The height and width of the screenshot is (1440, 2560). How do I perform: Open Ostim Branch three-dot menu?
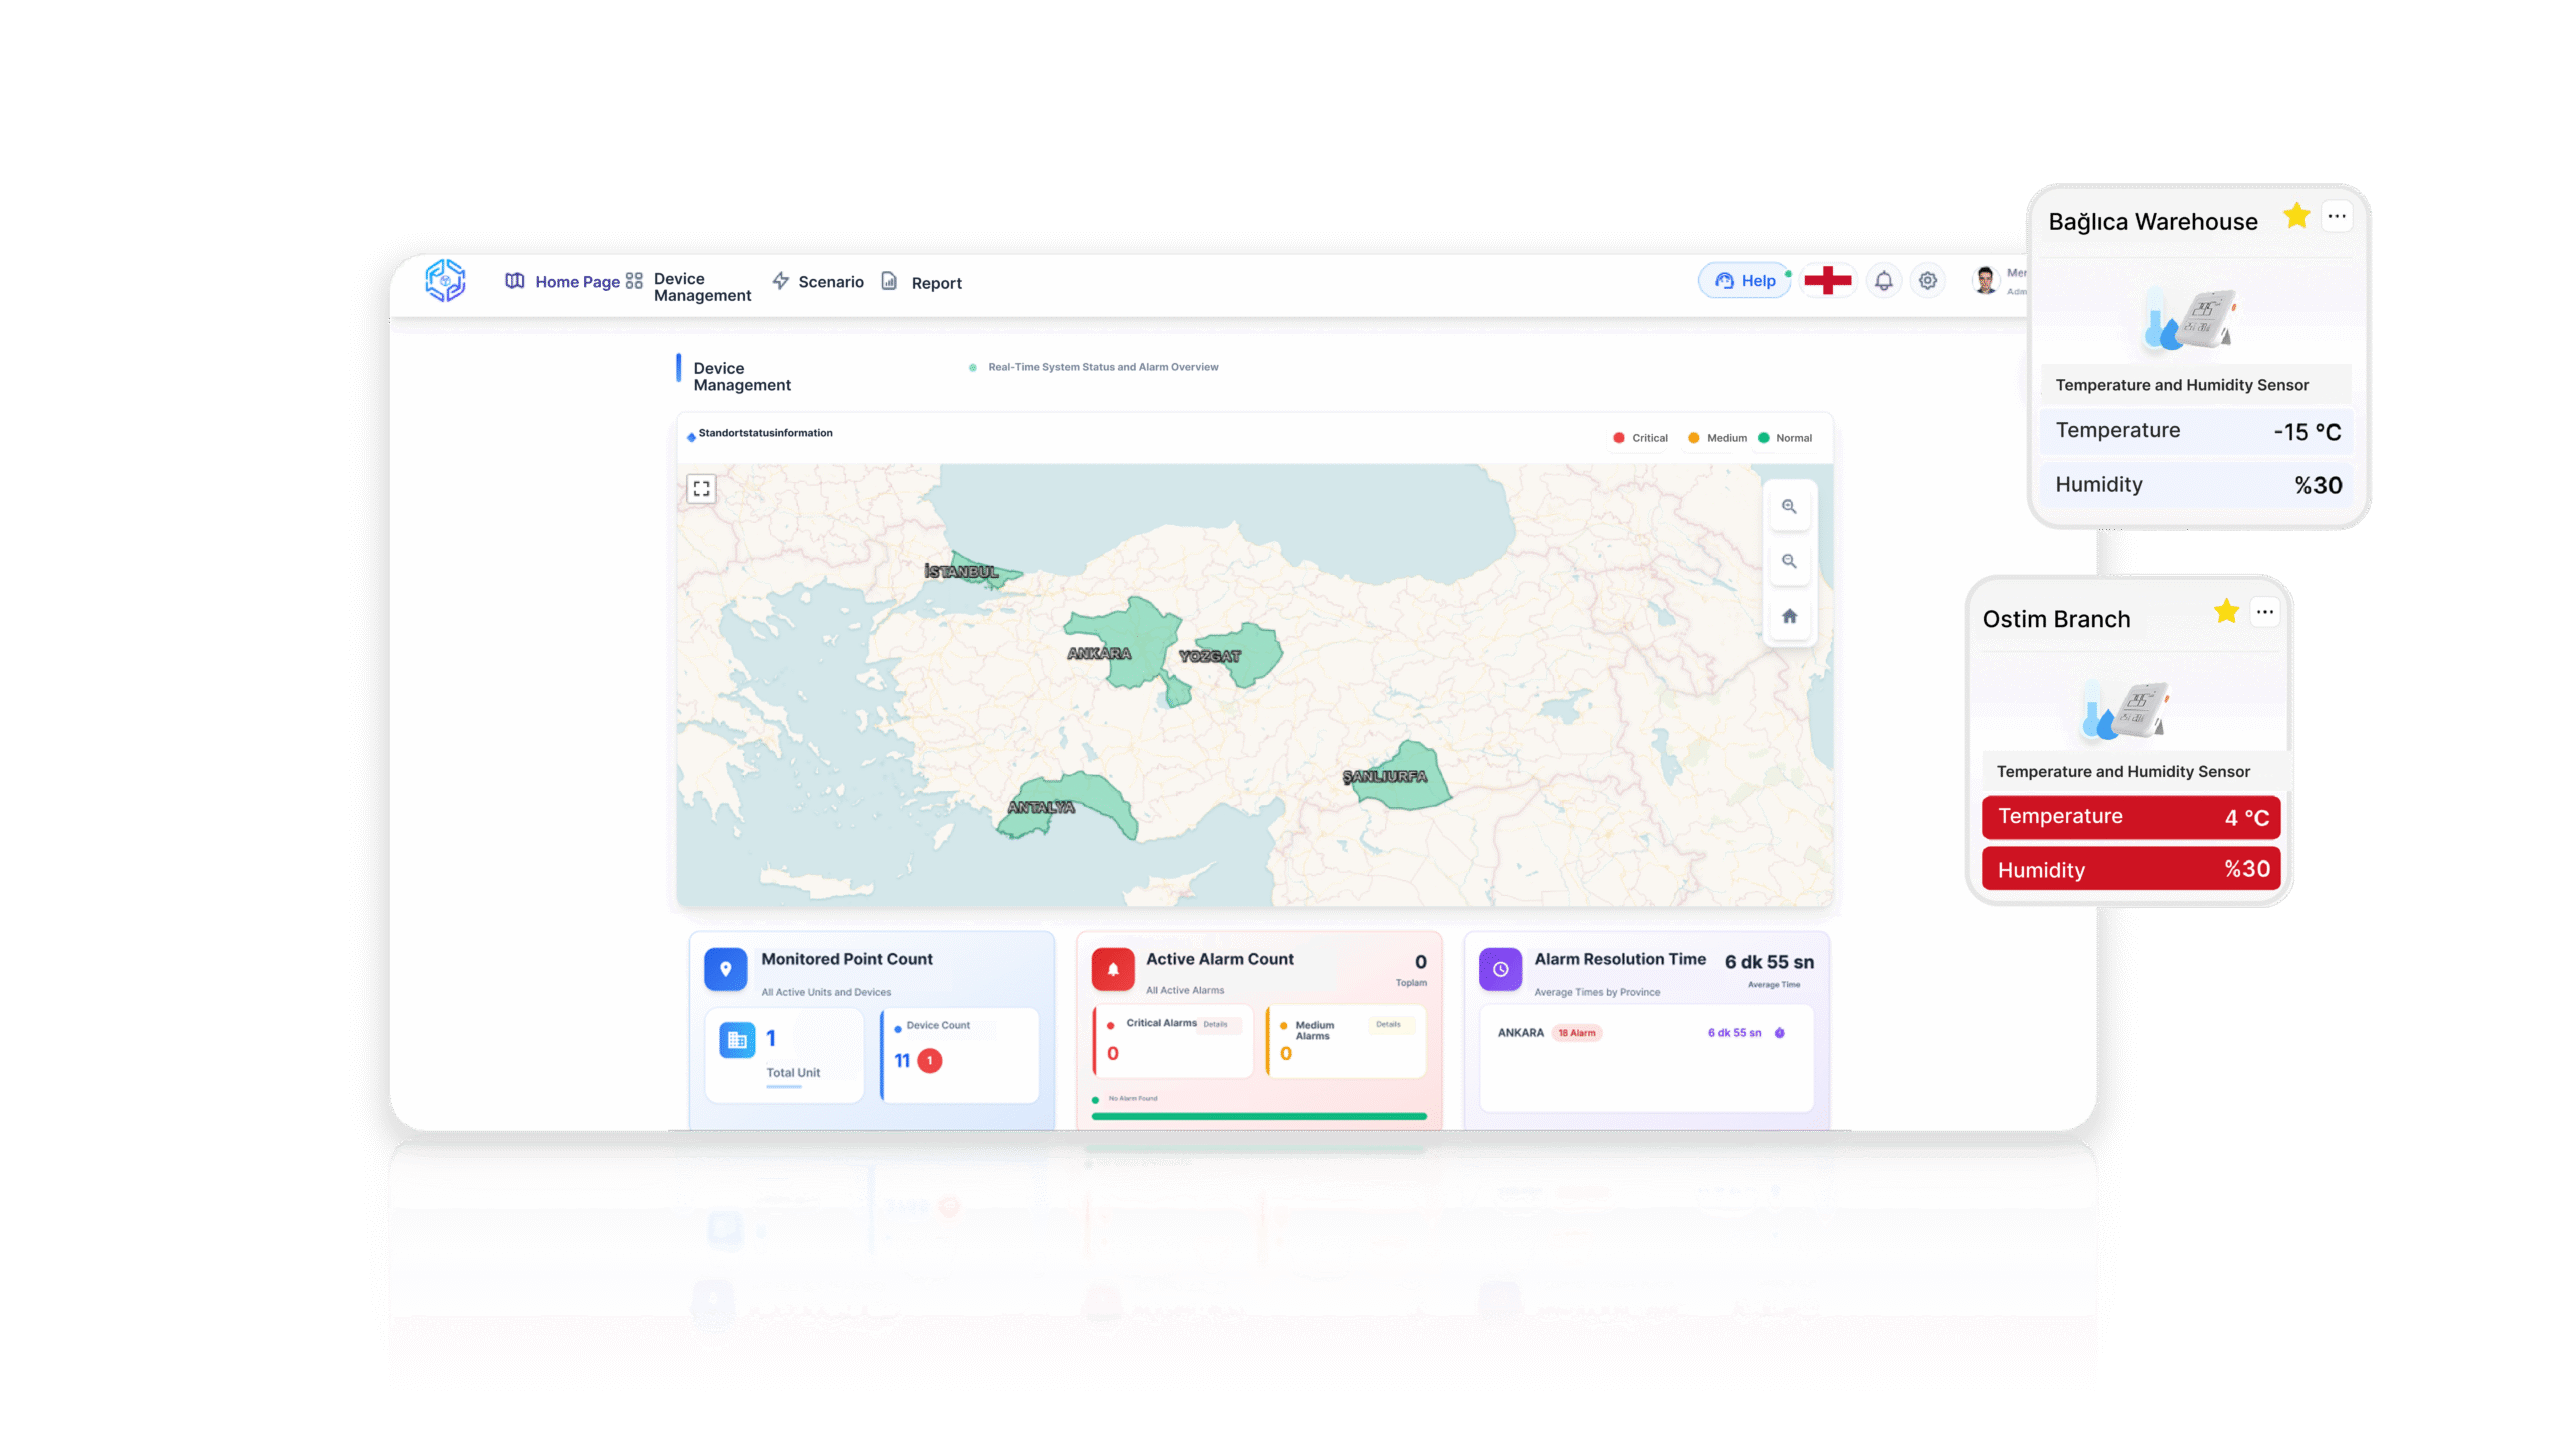tap(2265, 612)
